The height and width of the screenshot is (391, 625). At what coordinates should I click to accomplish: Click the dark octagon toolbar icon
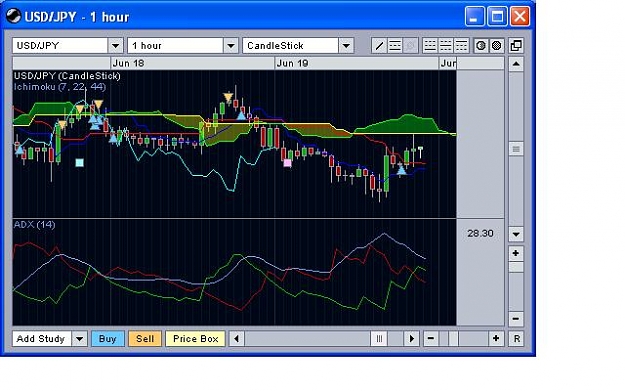pos(481,46)
